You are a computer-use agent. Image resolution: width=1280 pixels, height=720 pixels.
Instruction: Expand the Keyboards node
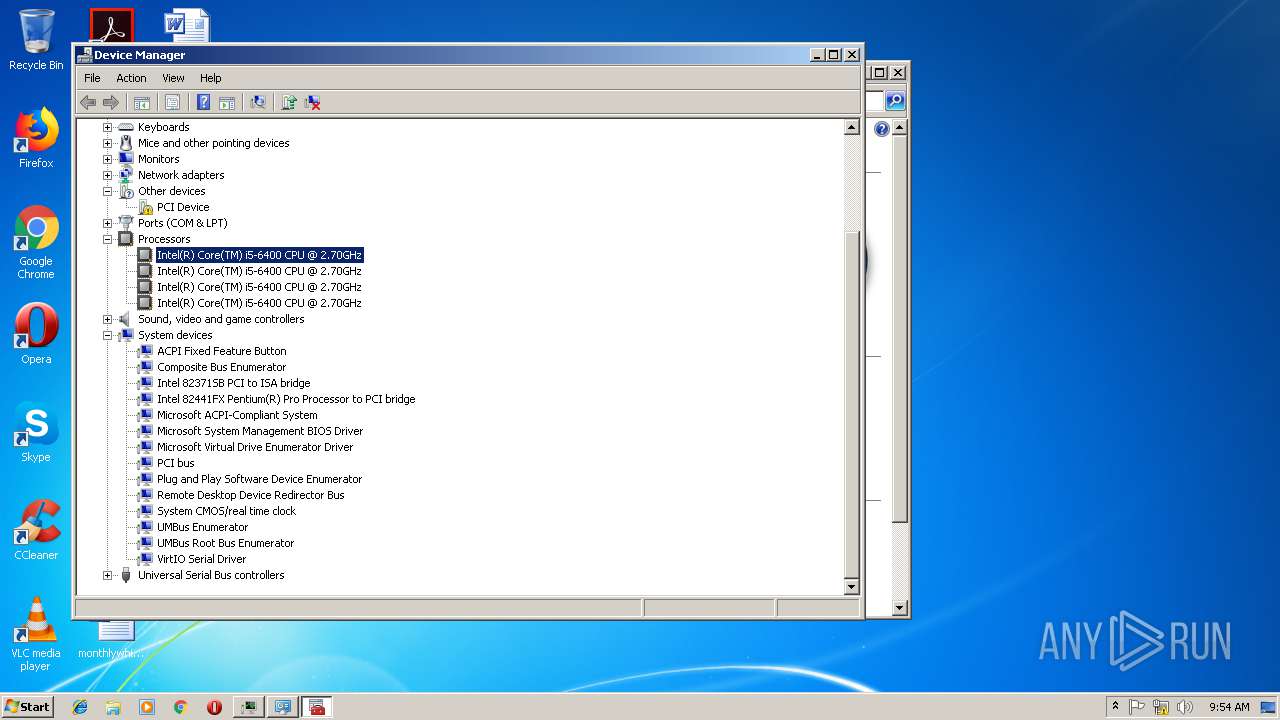coord(108,127)
